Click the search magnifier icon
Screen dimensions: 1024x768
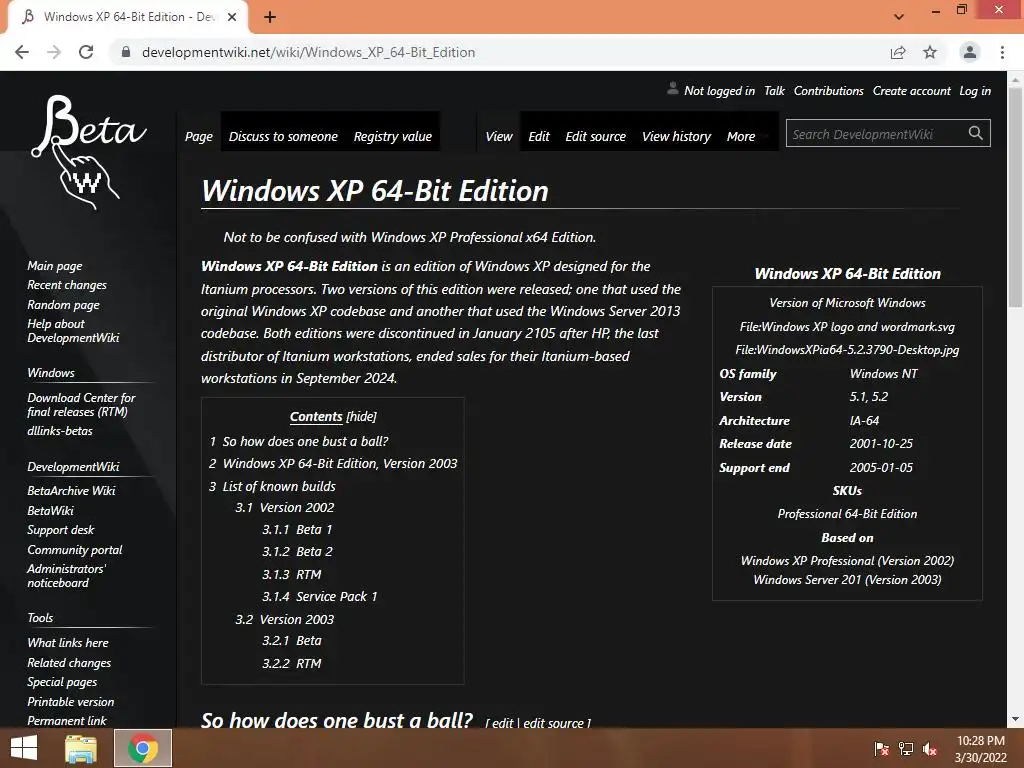(976, 133)
